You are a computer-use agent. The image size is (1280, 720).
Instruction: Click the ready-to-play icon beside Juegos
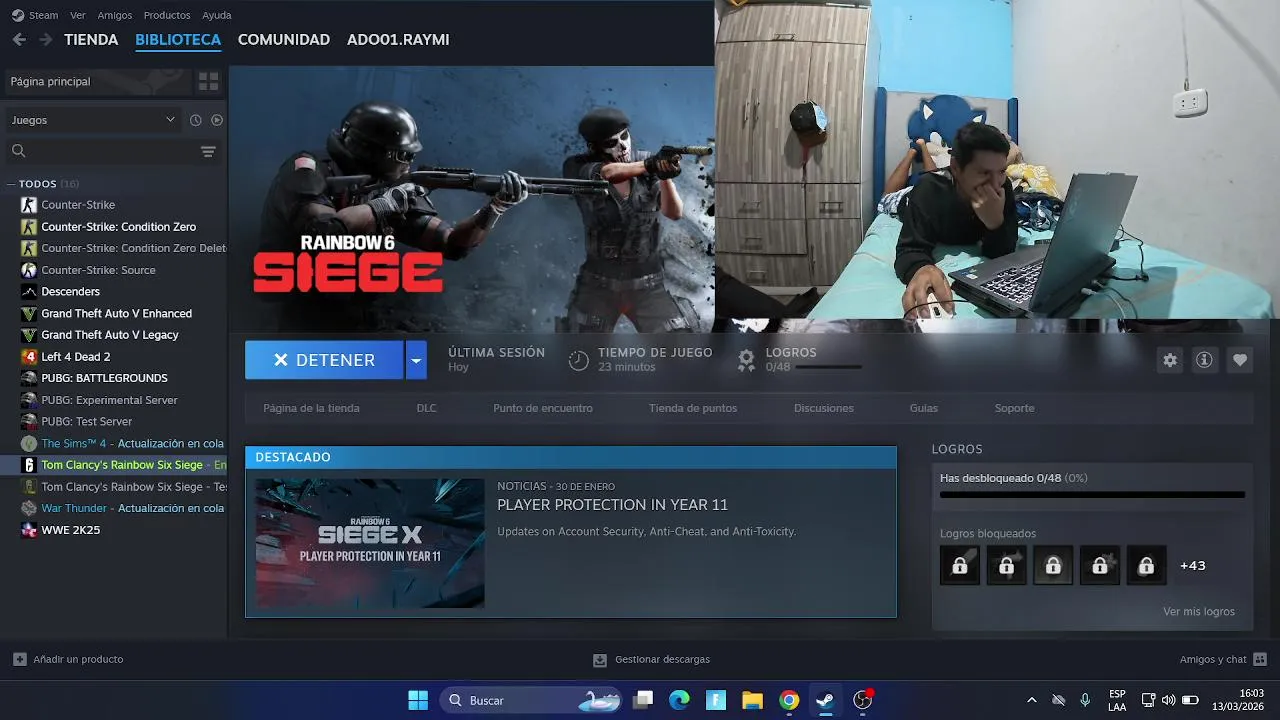tap(217, 120)
